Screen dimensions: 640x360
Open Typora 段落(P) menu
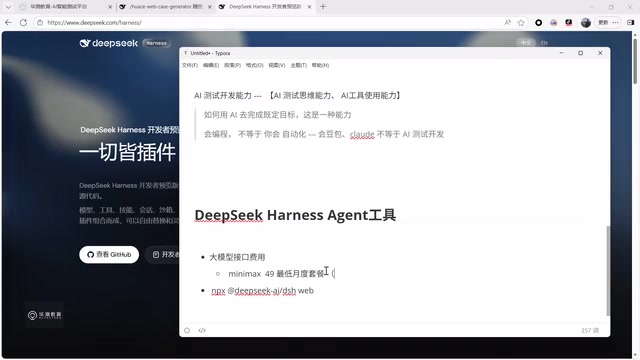tap(232, 65)
